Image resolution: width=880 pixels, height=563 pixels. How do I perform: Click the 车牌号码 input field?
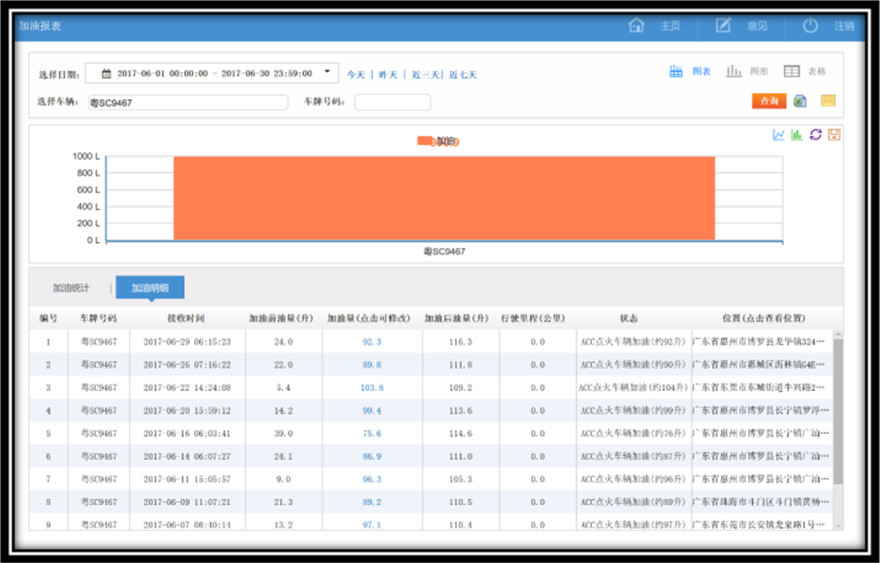[x=392, y=102]
